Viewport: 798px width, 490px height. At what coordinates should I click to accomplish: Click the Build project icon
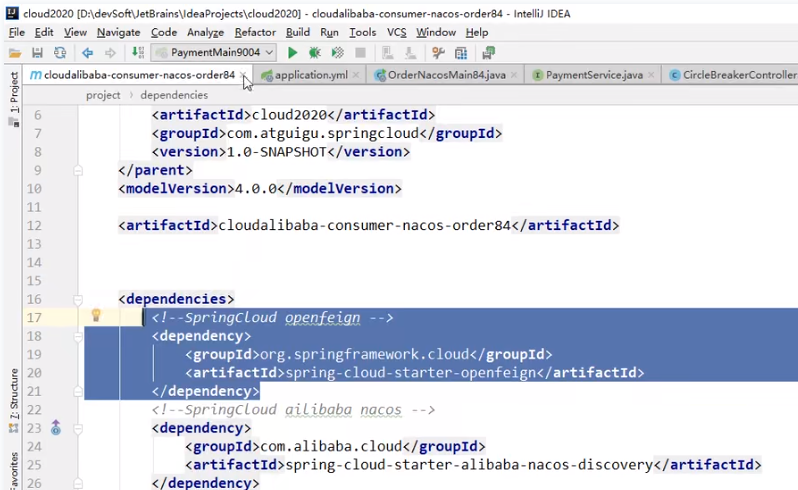click(137, 52)
